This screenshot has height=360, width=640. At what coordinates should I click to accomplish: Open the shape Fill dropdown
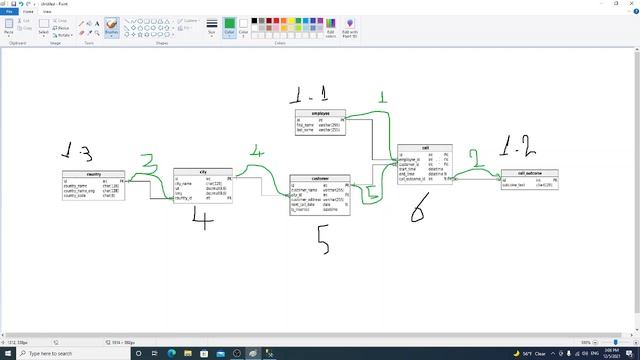click(185, 28)
